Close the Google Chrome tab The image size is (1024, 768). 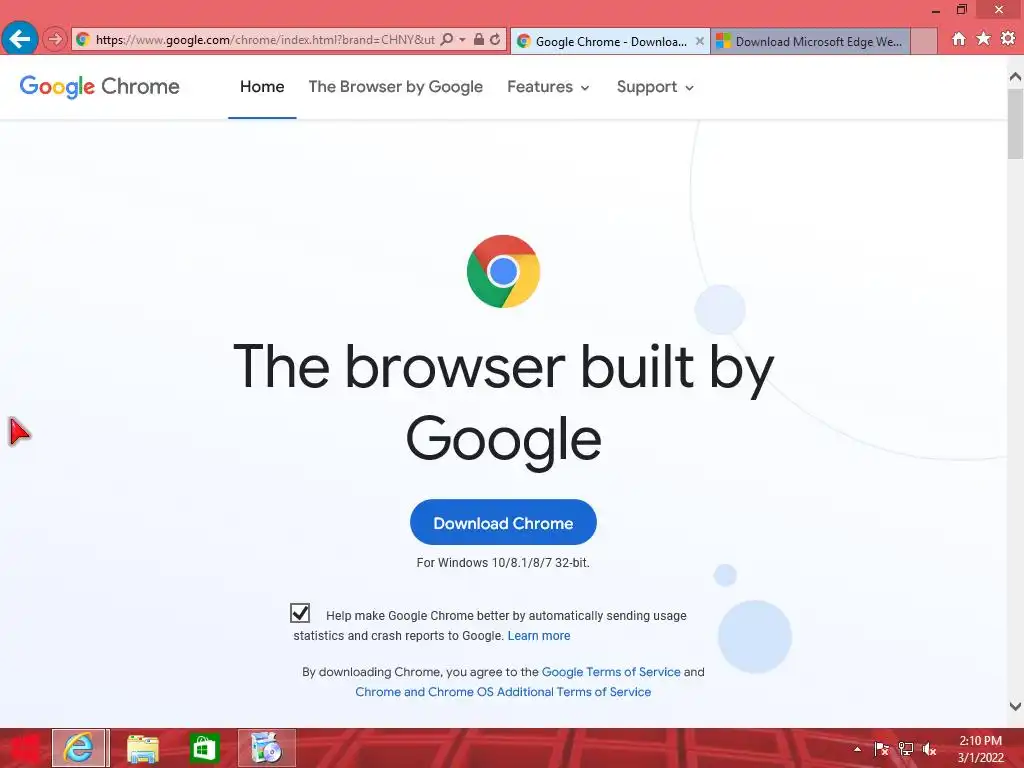pos(699,41)
